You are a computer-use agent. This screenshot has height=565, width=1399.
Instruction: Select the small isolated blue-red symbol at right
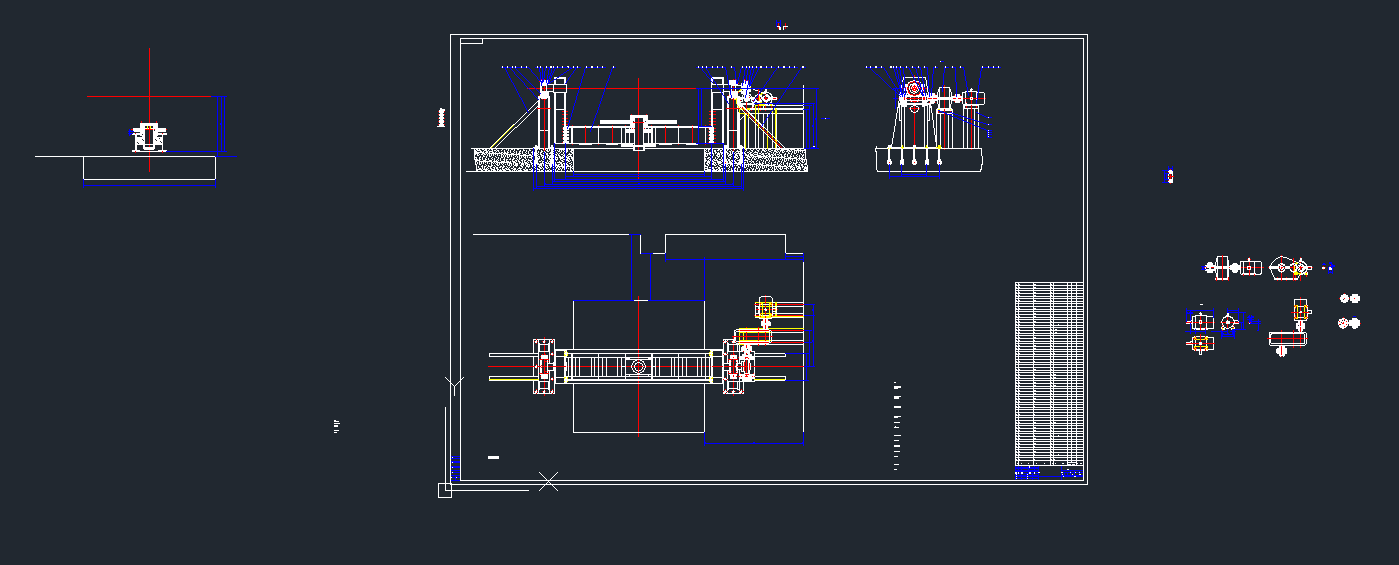(1167, 176)
